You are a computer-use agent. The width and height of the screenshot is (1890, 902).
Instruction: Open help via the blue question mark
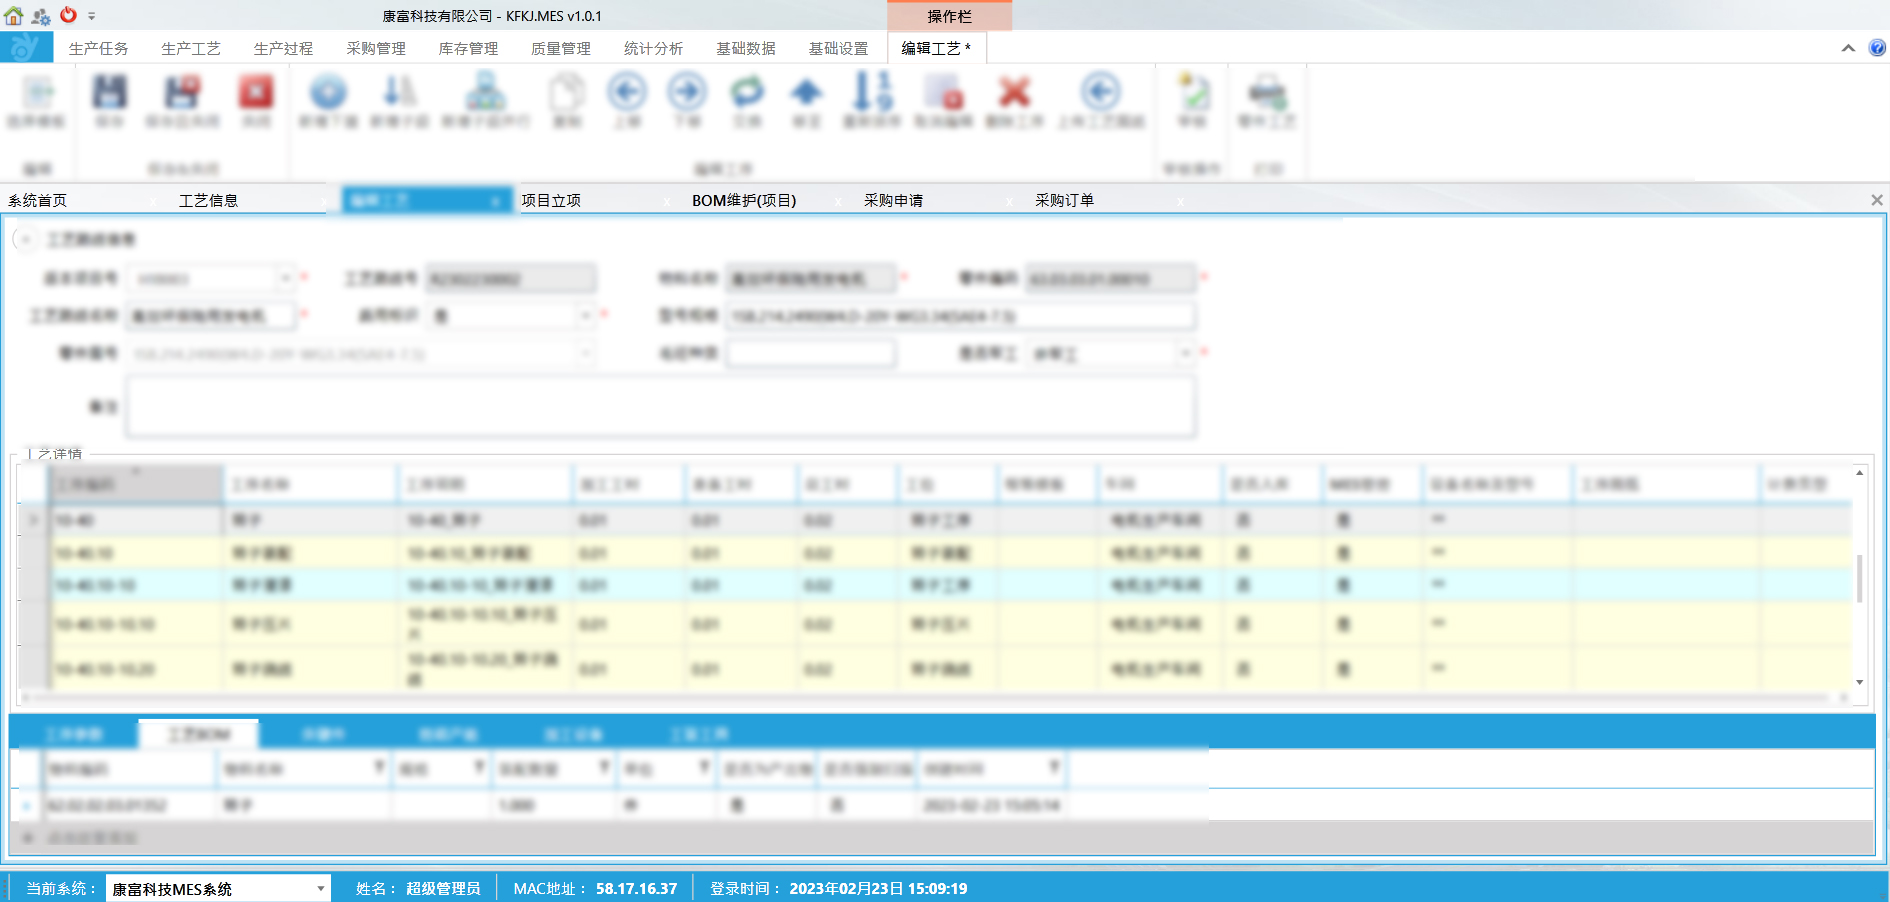click(1877, 48)
